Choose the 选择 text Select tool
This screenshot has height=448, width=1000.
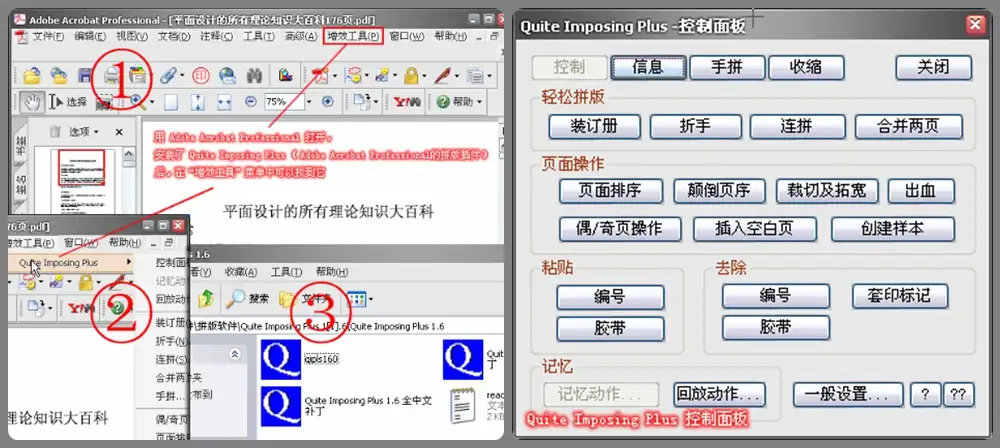tap(68, 101)
